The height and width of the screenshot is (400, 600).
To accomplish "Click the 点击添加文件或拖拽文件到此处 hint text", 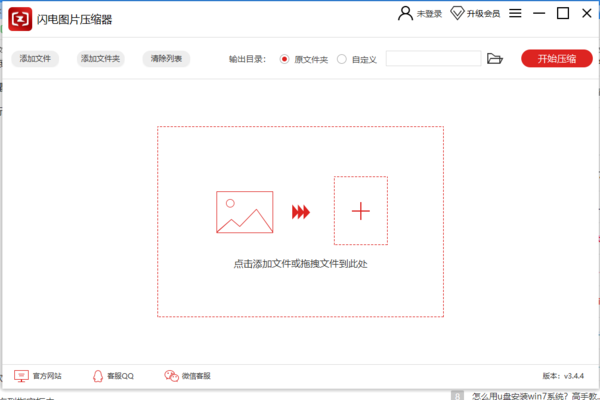I will tap(300, 264).
